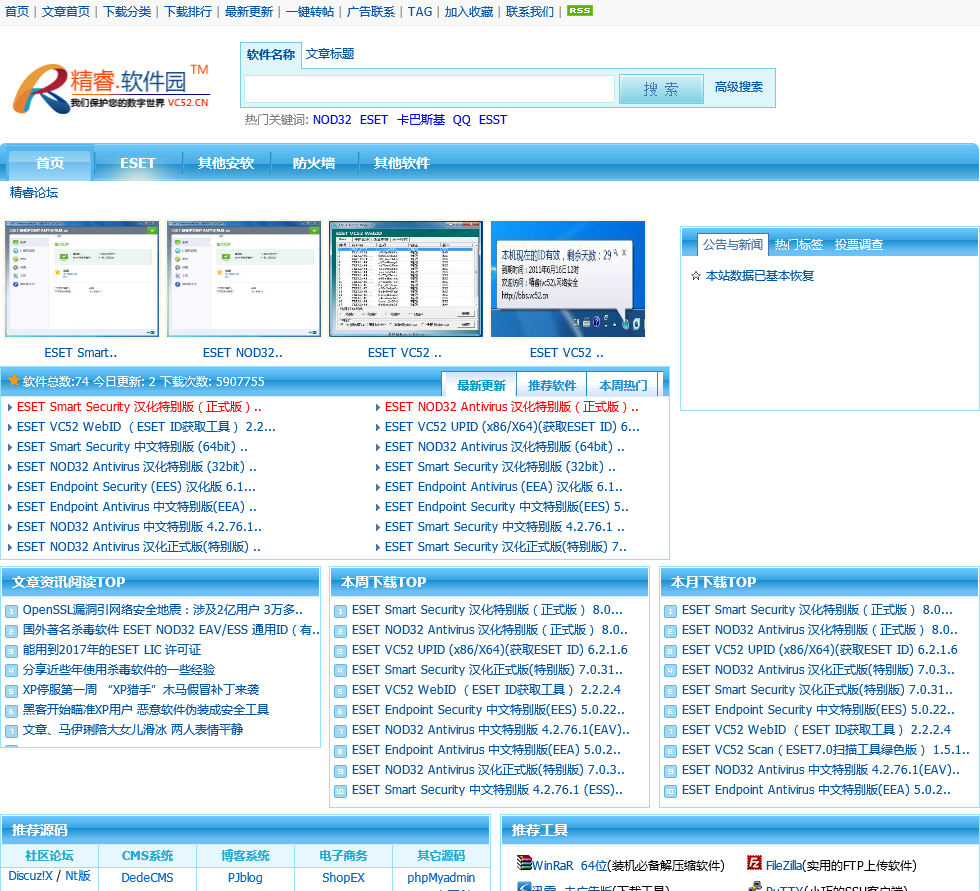Open article 分享近些年使用杀毒软件的一些经验
The height and width of the screenshot is (891, 980).
point(119,670)
